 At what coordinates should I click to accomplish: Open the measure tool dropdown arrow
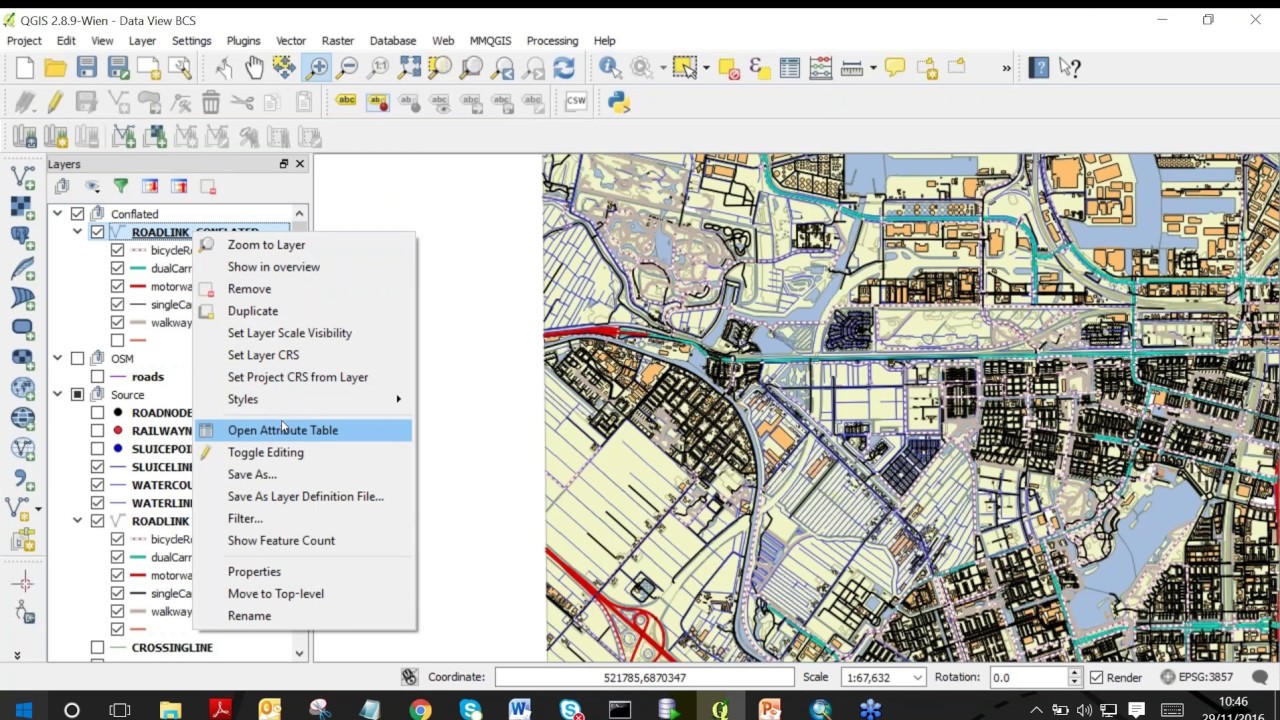873,68
